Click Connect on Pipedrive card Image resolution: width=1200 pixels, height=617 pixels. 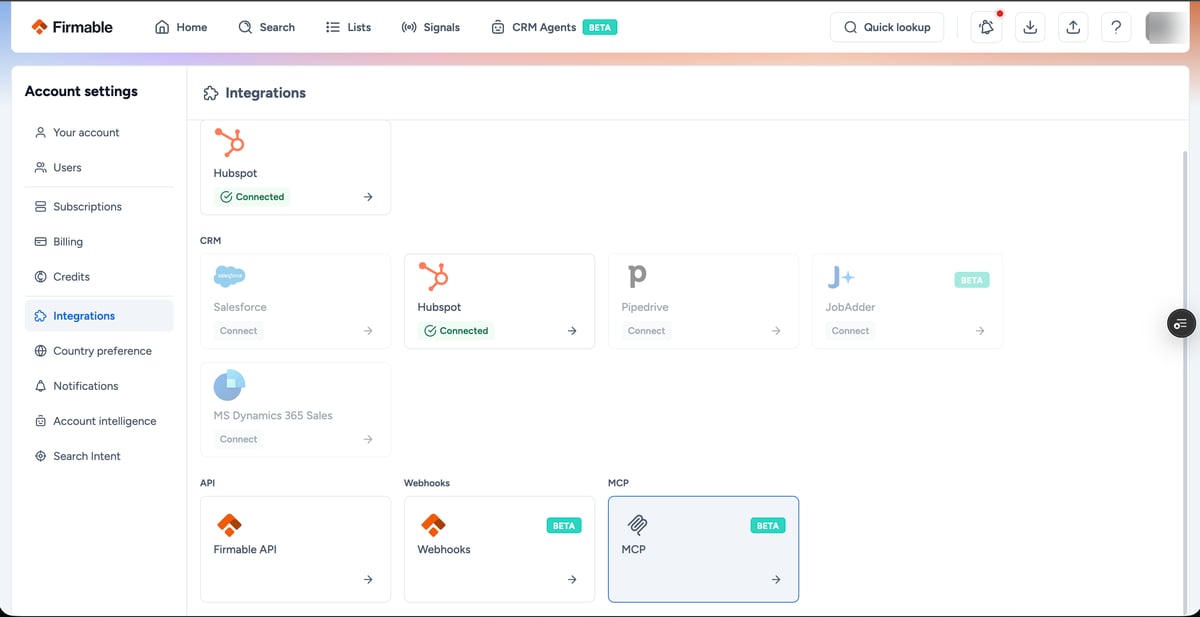[646, 331]
